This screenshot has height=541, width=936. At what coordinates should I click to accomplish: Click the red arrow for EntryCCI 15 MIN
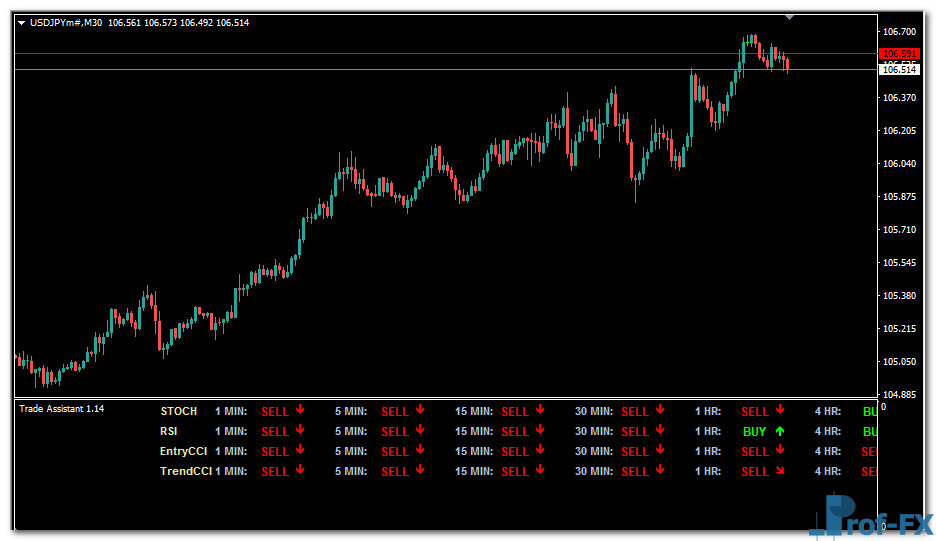[540, 451]
